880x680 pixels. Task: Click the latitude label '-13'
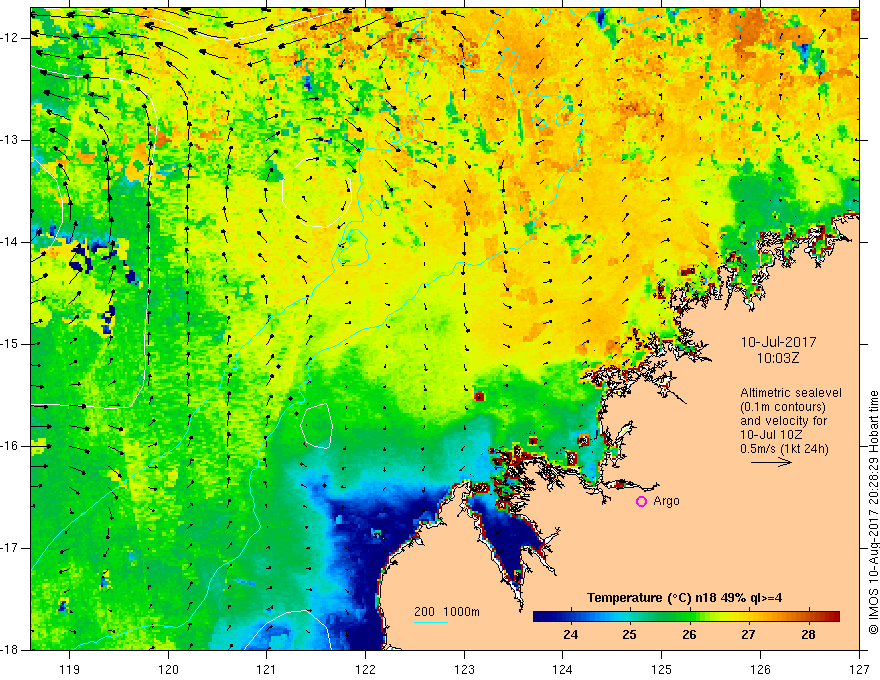click(11, 140)
